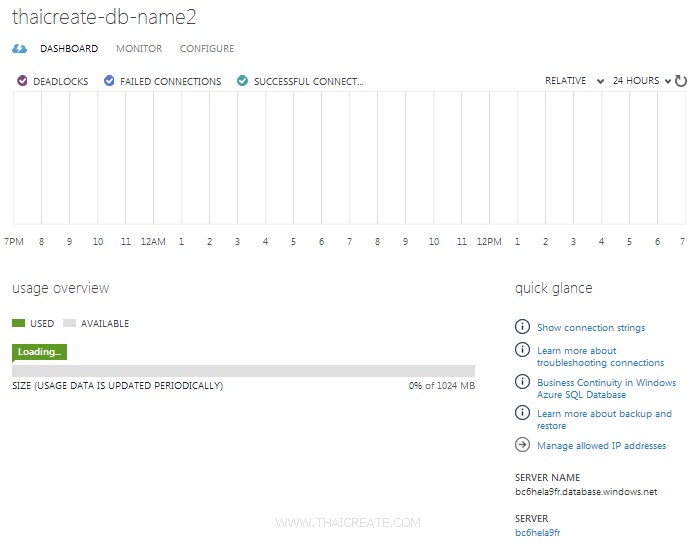Open Learn more about troubleshooting connections

click(600, 357)
